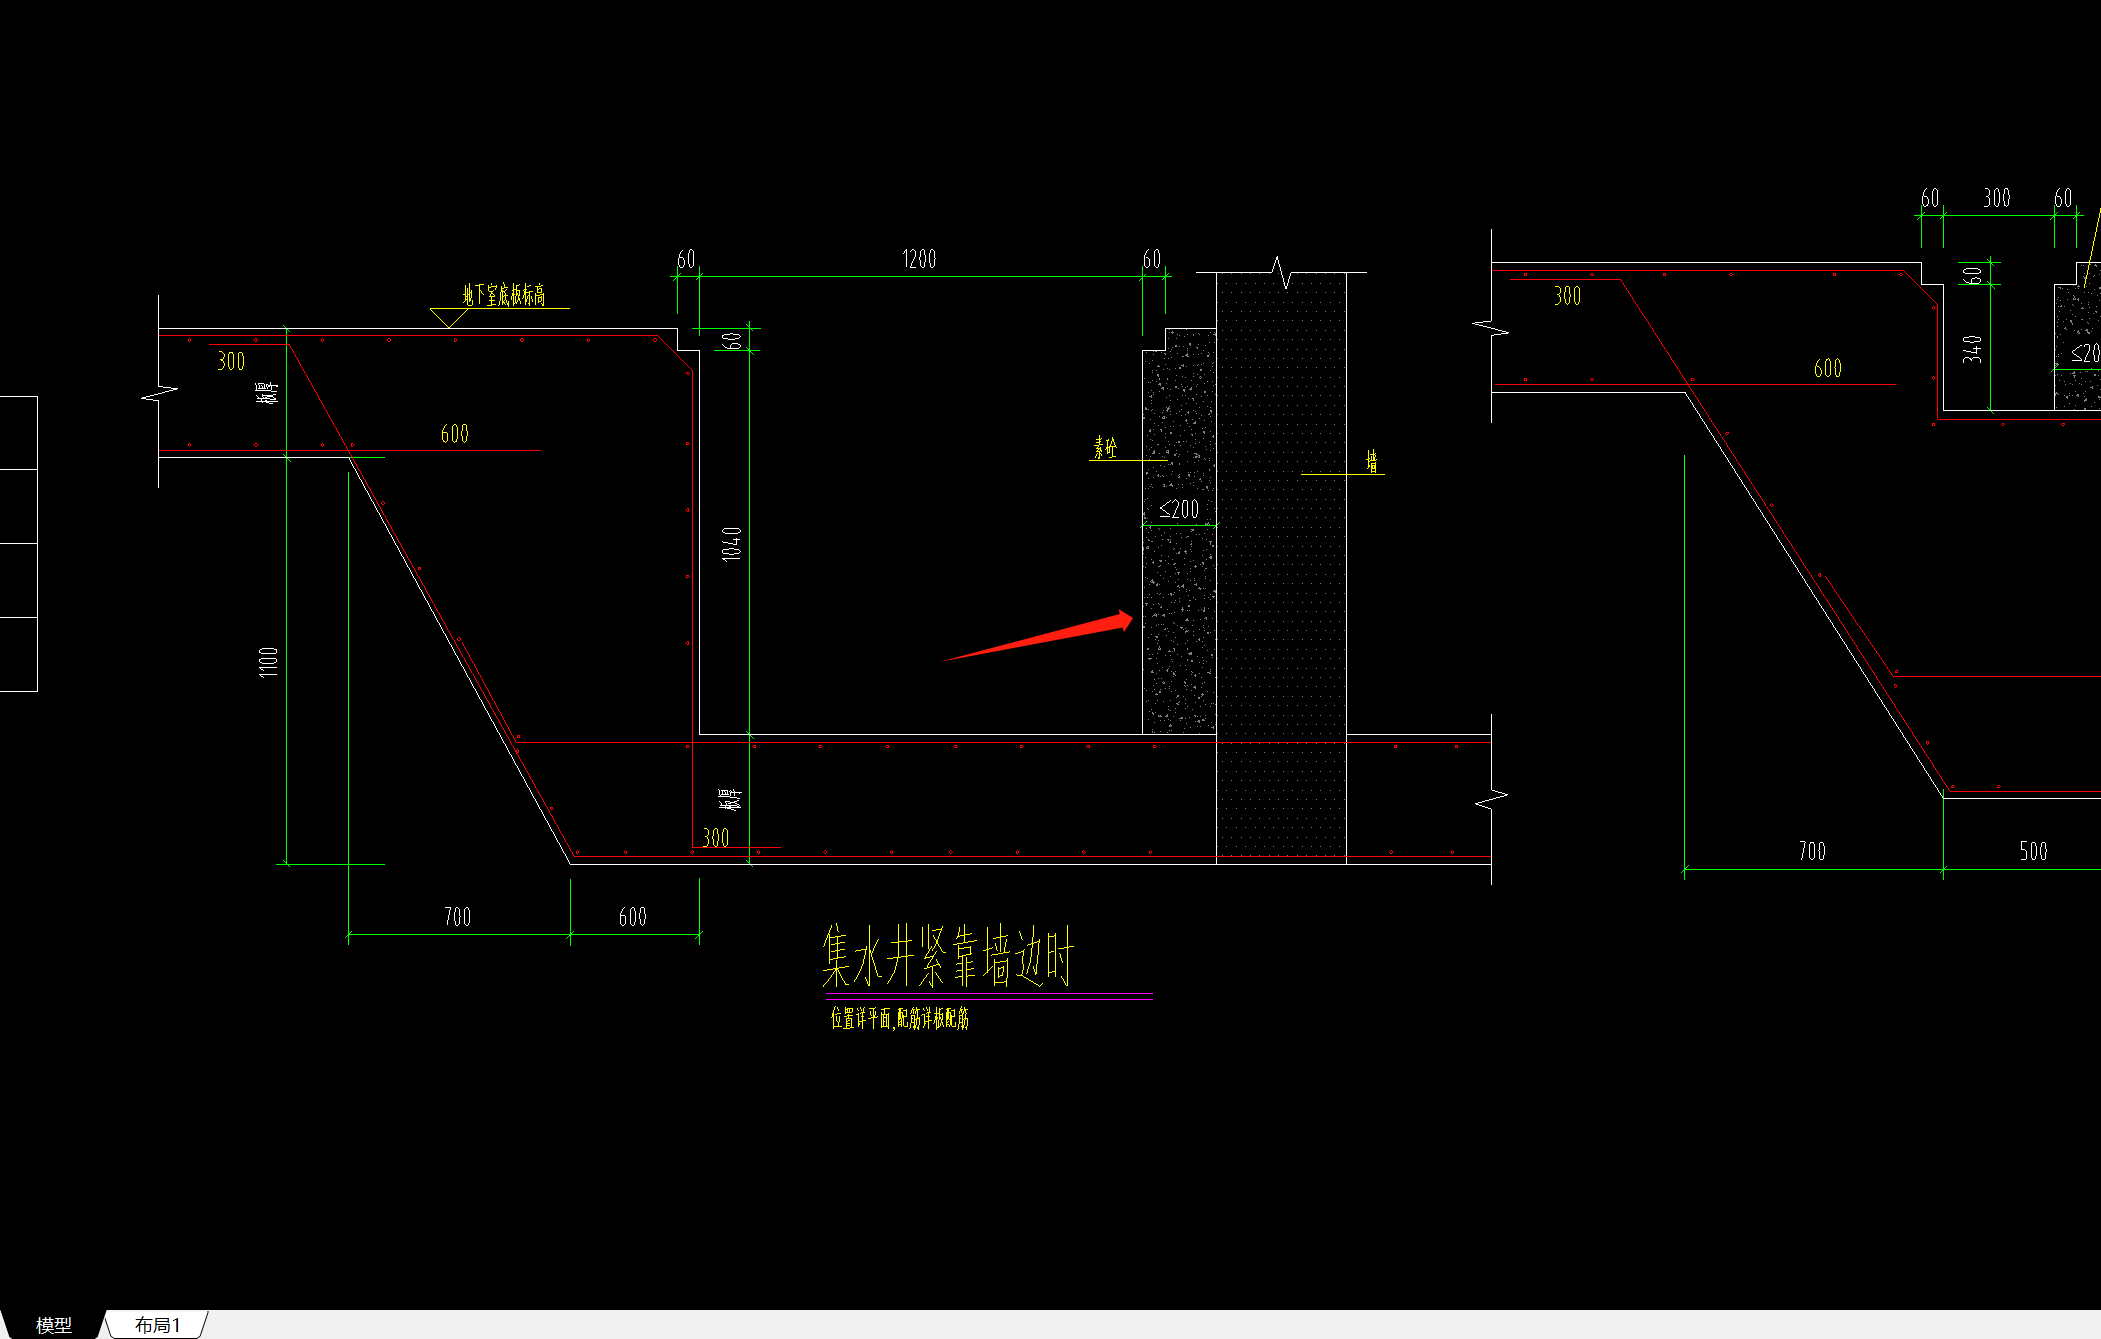Select the 1200 dimension text
Screen dimensions: 2101x1339
pos(919,259)
